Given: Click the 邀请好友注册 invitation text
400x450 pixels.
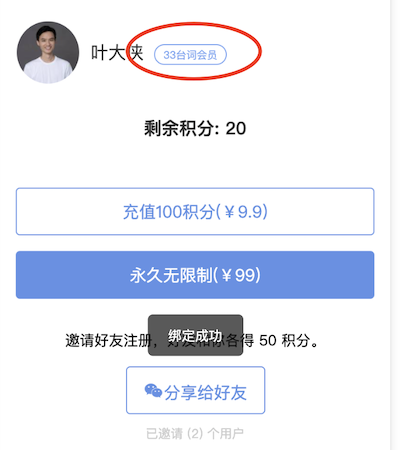Looking at the screenshot, I should pos(108,341).
